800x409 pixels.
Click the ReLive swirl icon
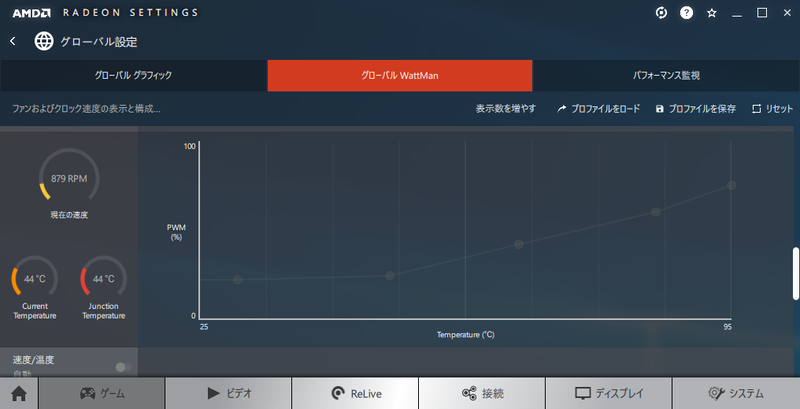pos(338,393)
